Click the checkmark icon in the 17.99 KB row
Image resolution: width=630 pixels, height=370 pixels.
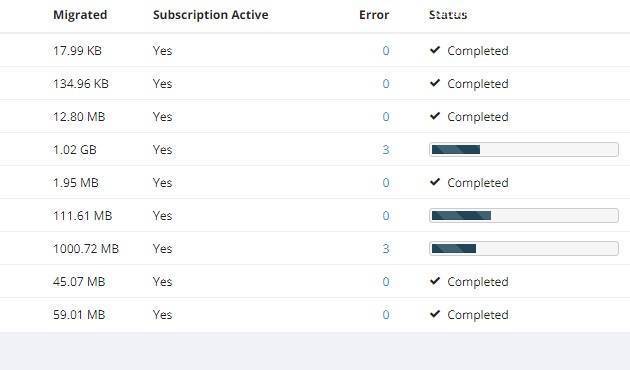coord(435,50)
